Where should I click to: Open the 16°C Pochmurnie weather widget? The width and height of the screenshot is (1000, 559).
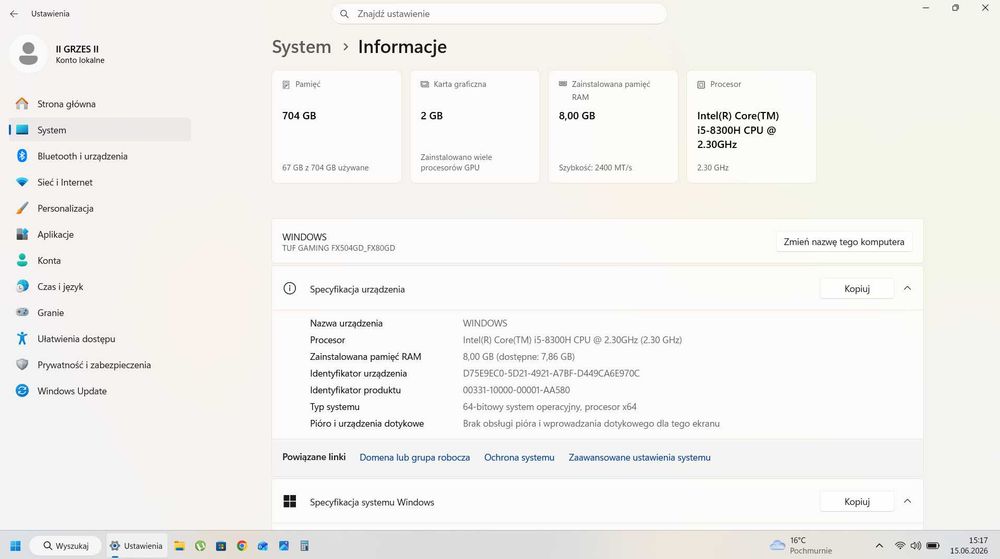pos(801,546)
